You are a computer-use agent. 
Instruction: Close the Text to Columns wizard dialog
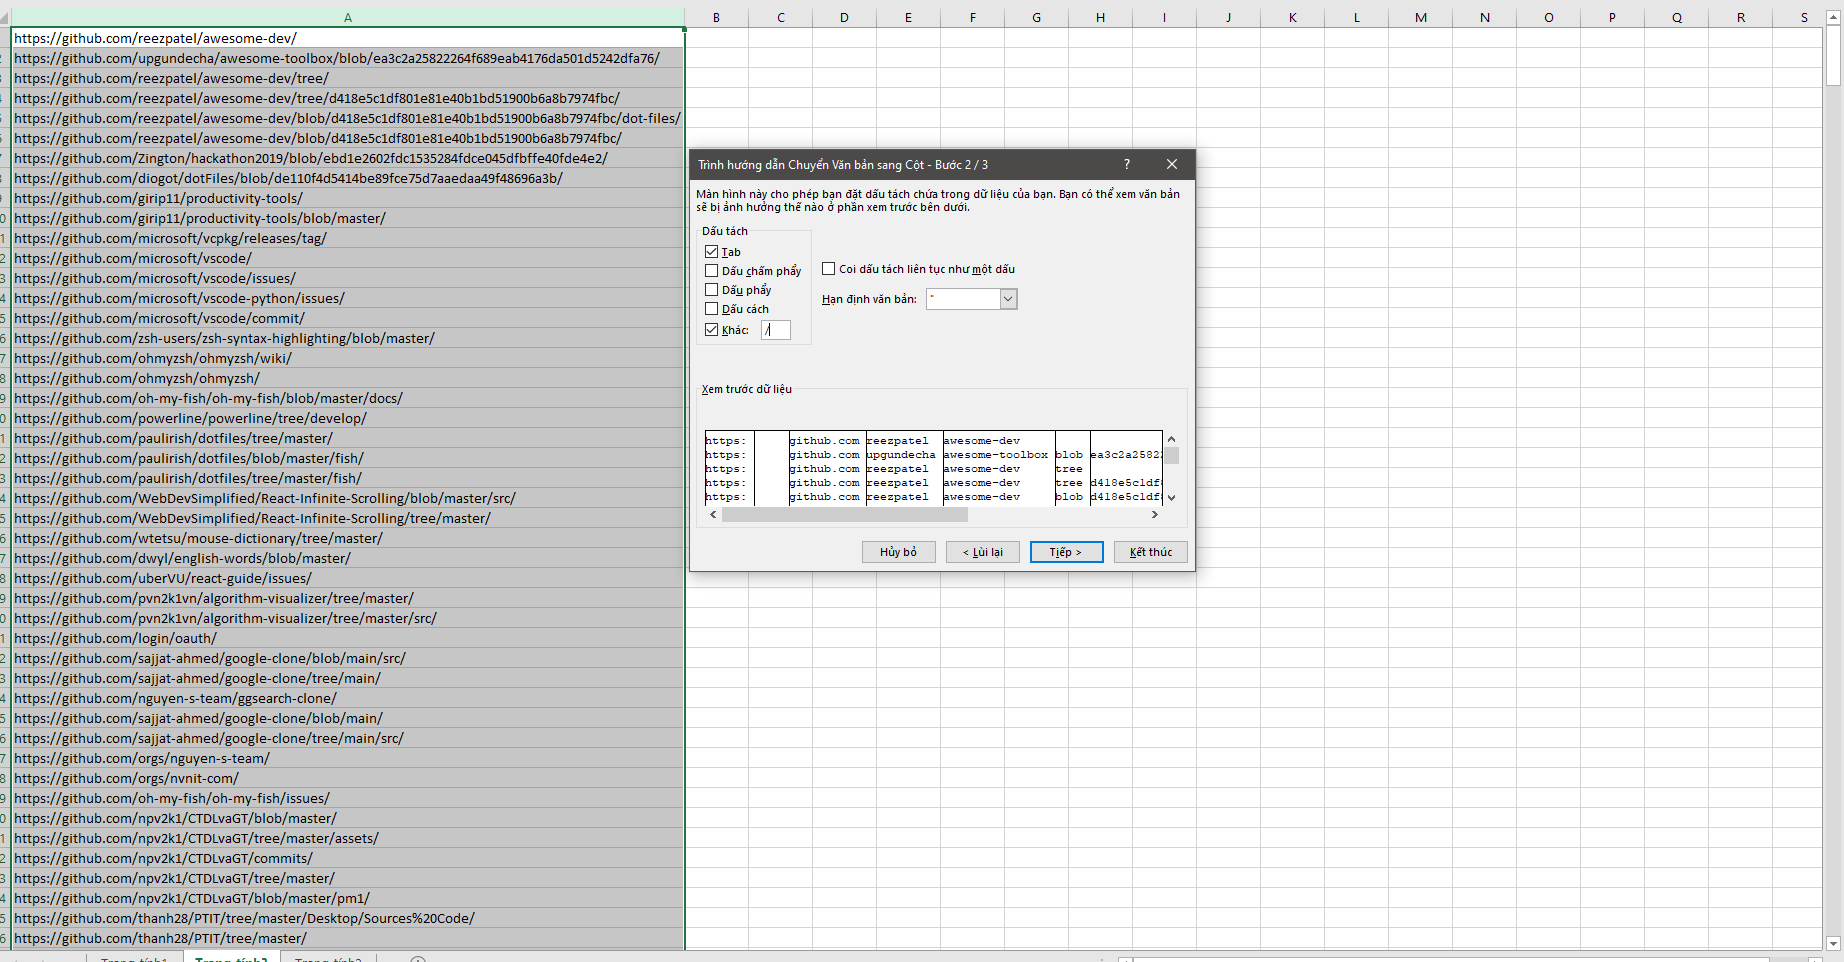coord(1172,165)
